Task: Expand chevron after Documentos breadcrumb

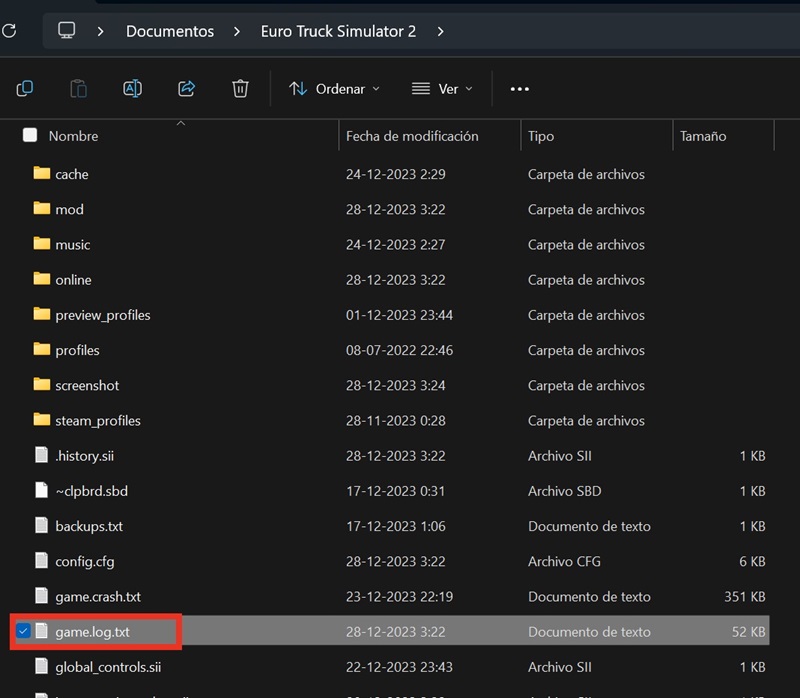Action: [237, 32]
